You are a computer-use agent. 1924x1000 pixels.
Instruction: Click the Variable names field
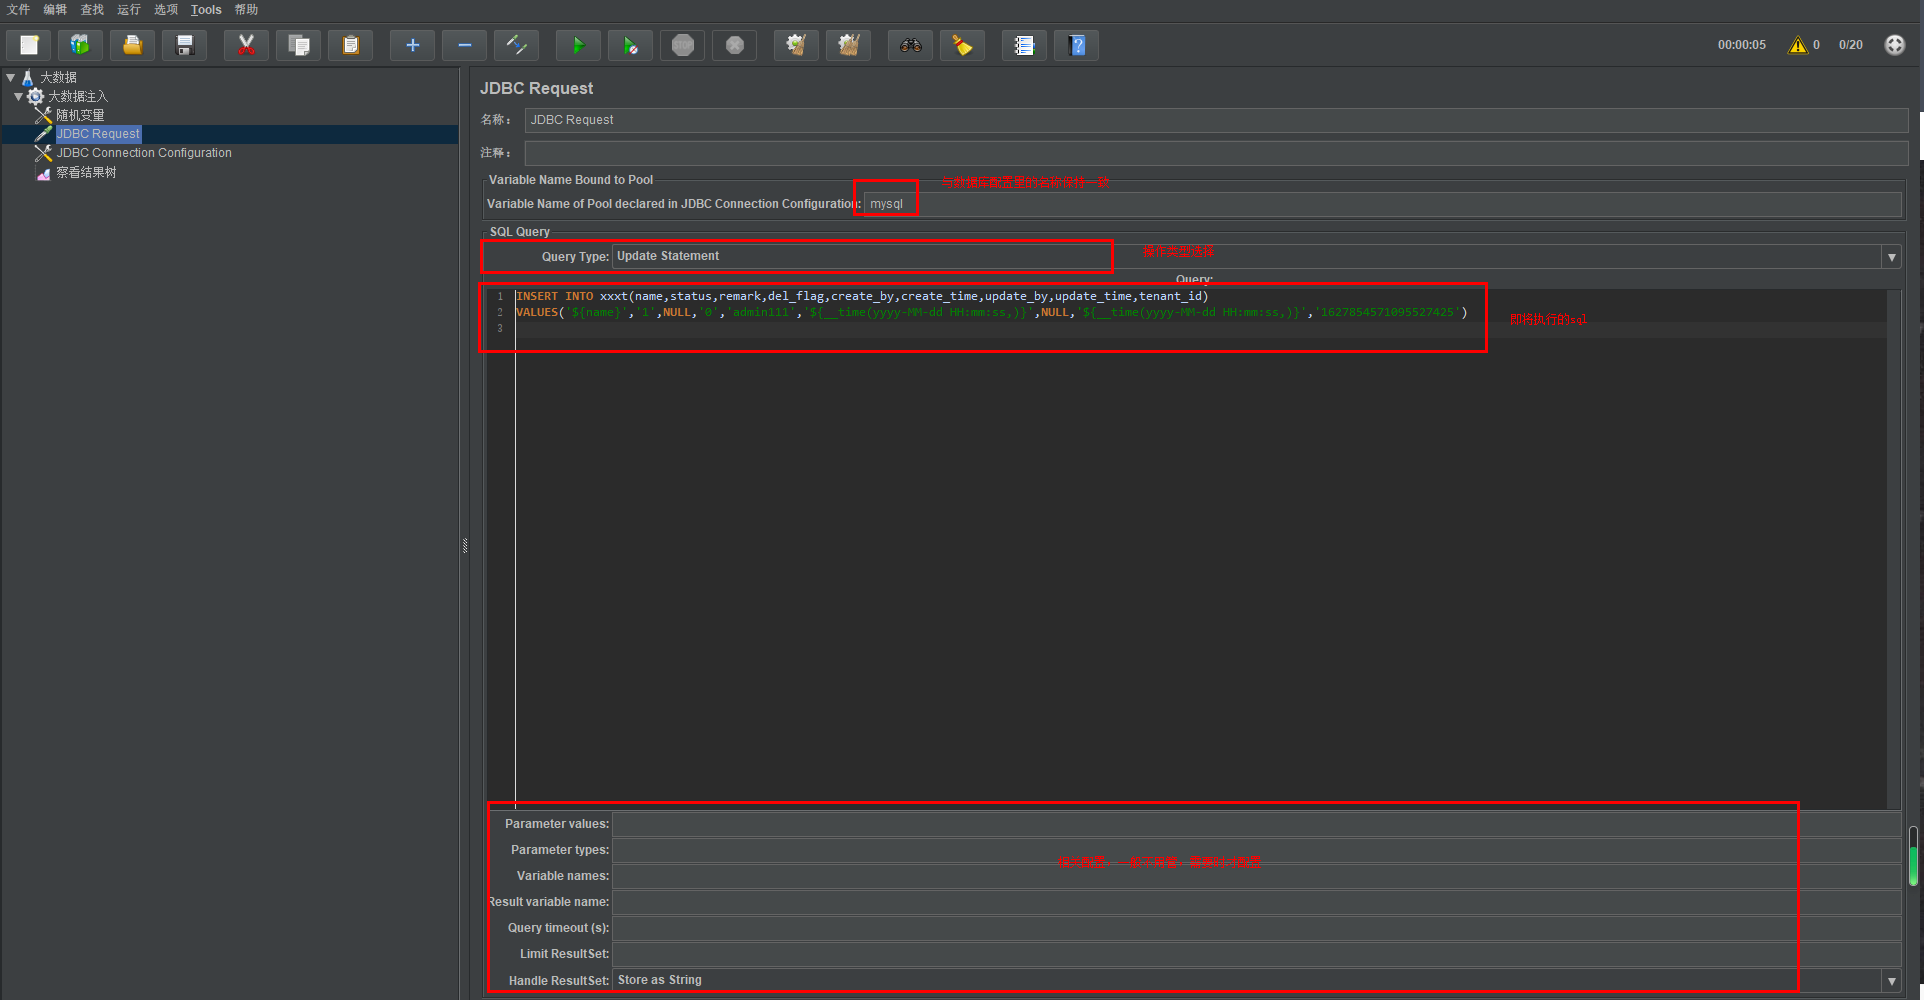pyautogui.click(x=1256, y=876)
